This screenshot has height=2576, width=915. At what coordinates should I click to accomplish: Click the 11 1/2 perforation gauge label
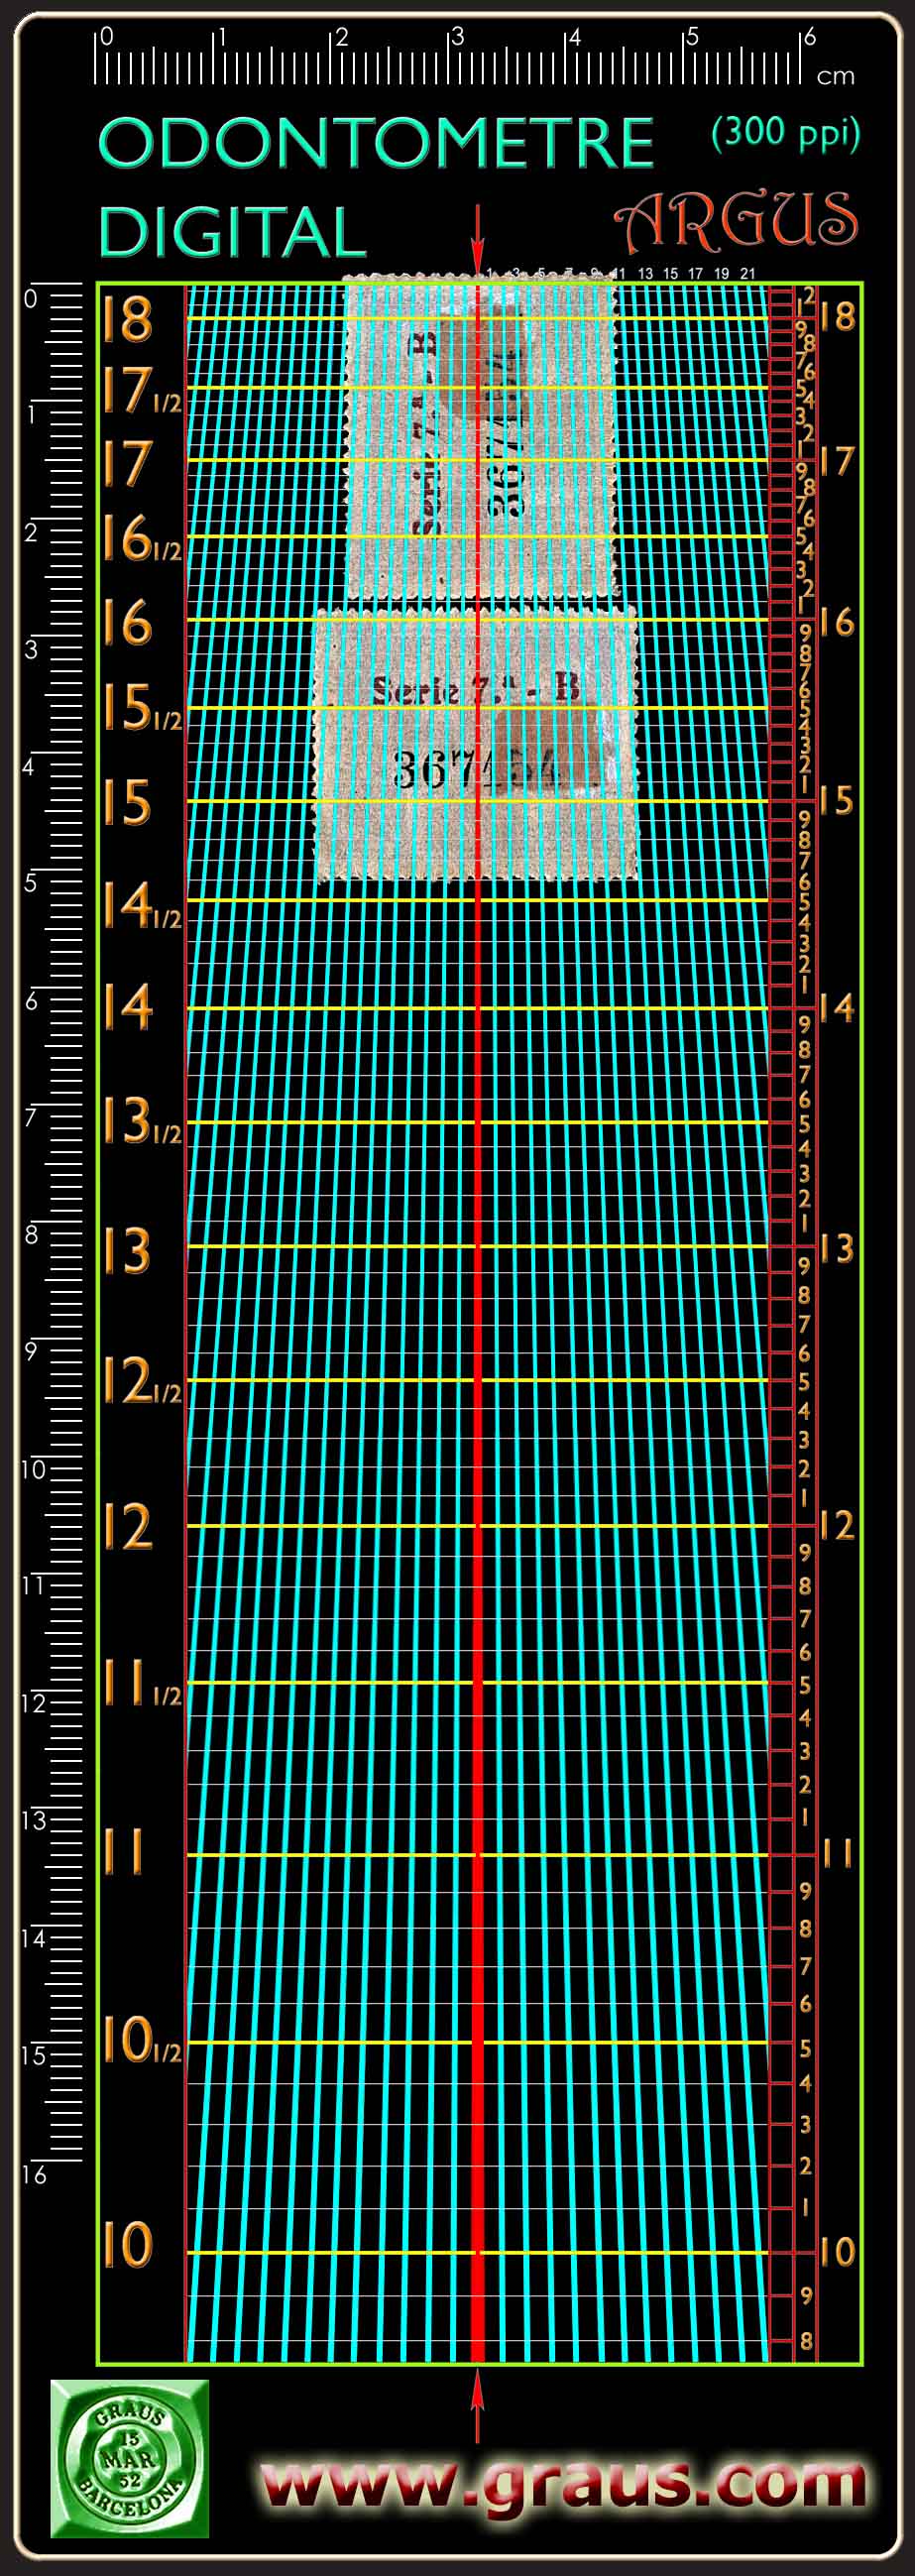coord(142,1682)
